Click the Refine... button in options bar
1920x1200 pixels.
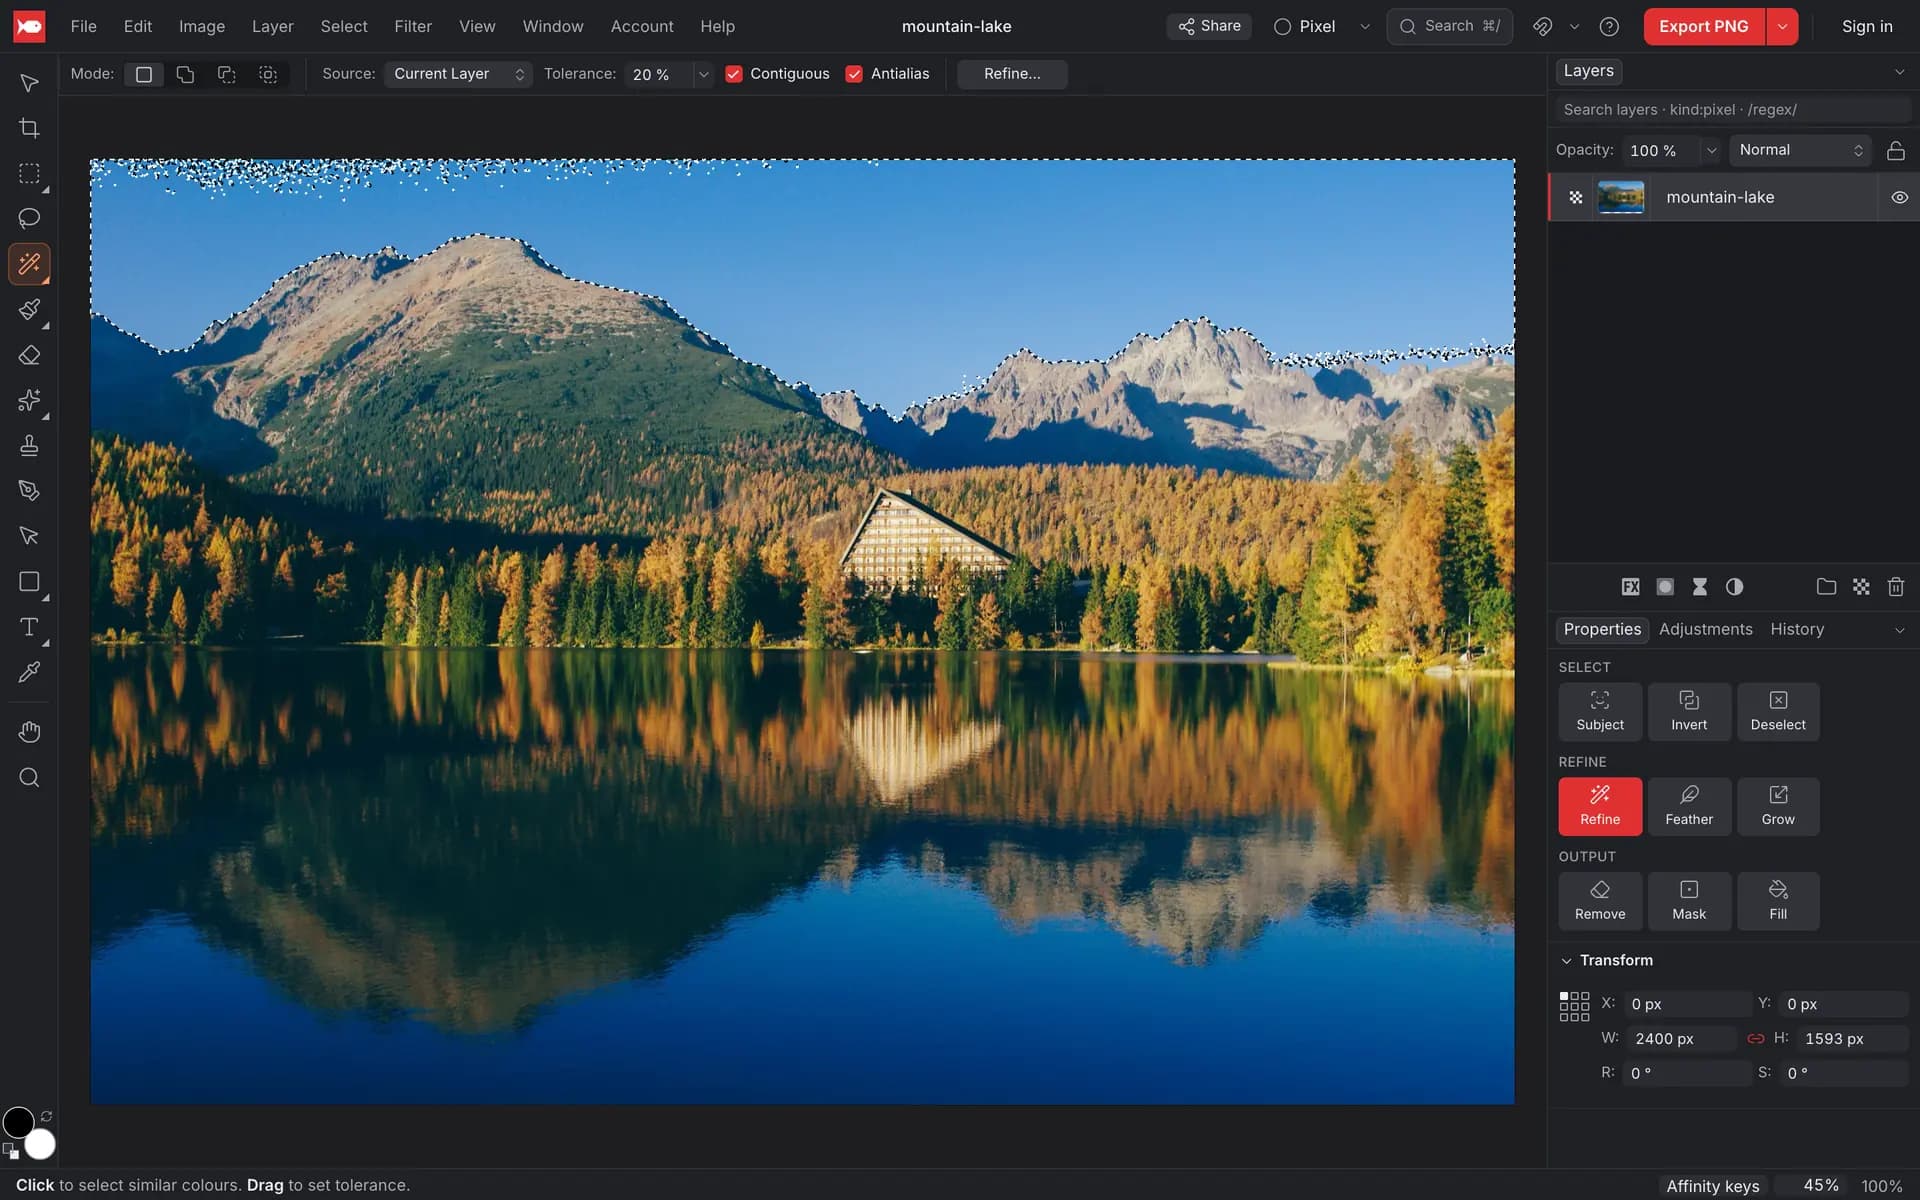pos(1012,74)
